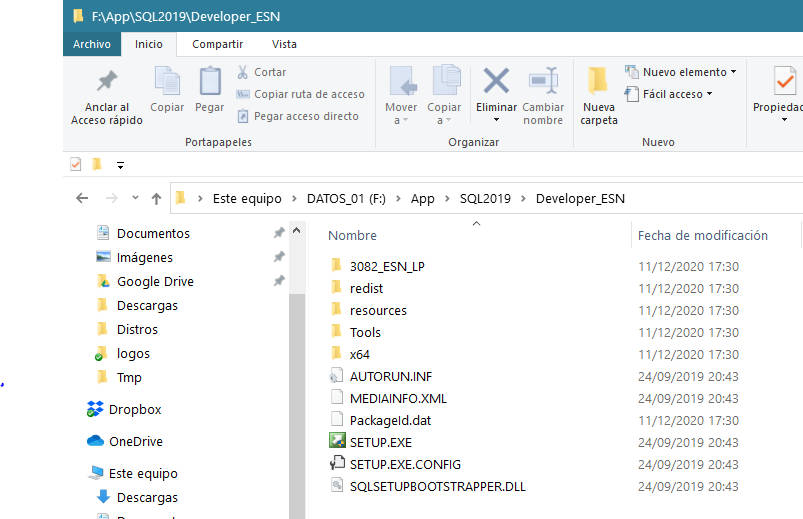The width and height of the screenshot is (803, 519).
Task: Click Copiar ruta de acceso
Action: click(x=301, y=94)
